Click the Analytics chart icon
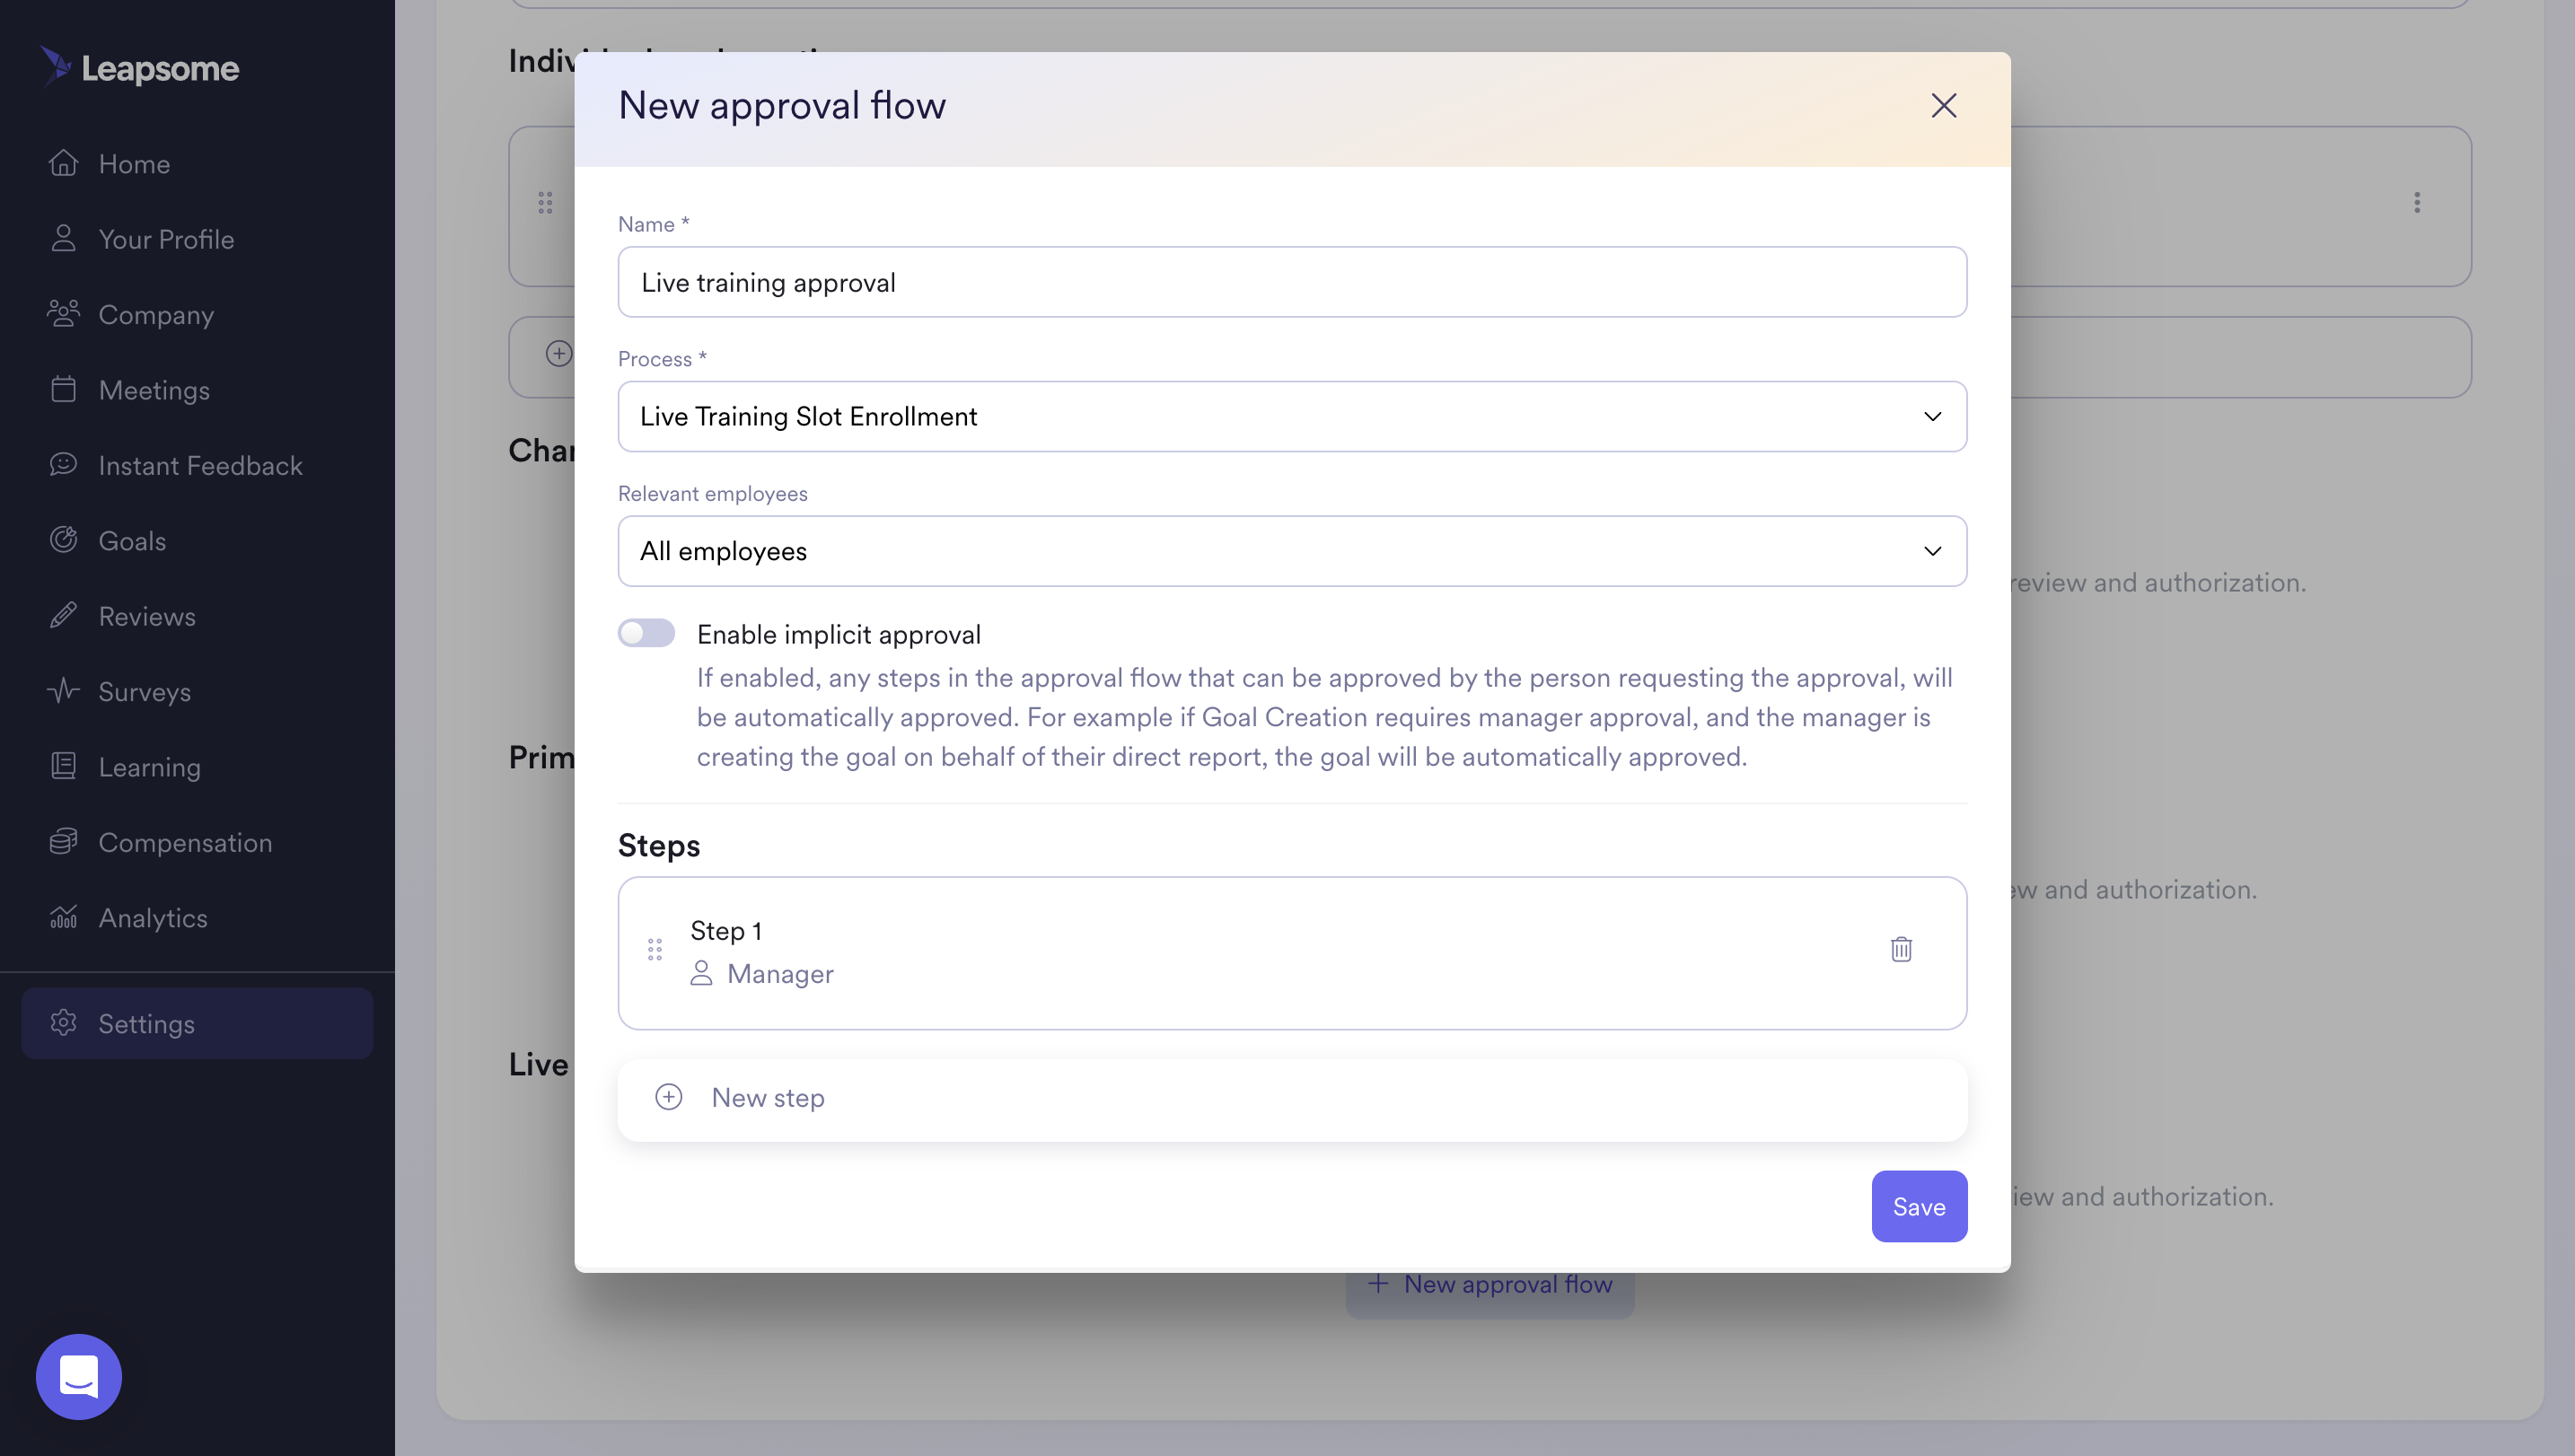Viewport: 2575px width, 1456px height. (x=64, y=917)
